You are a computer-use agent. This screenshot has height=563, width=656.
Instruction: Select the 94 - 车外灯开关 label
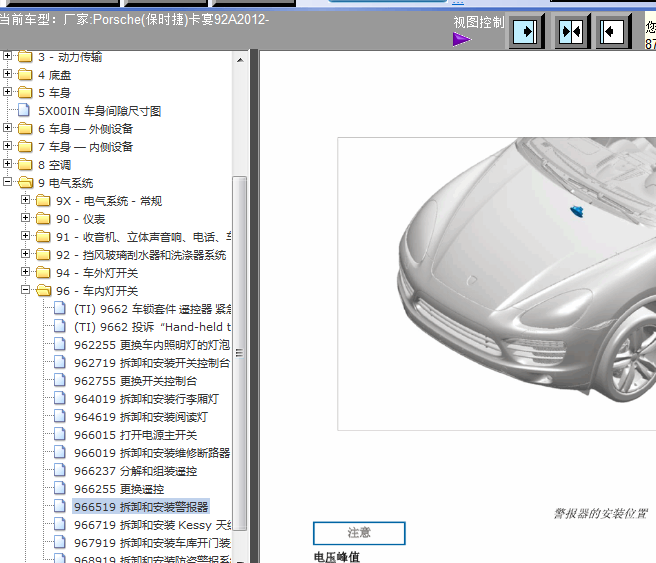[x=97, y=273]
